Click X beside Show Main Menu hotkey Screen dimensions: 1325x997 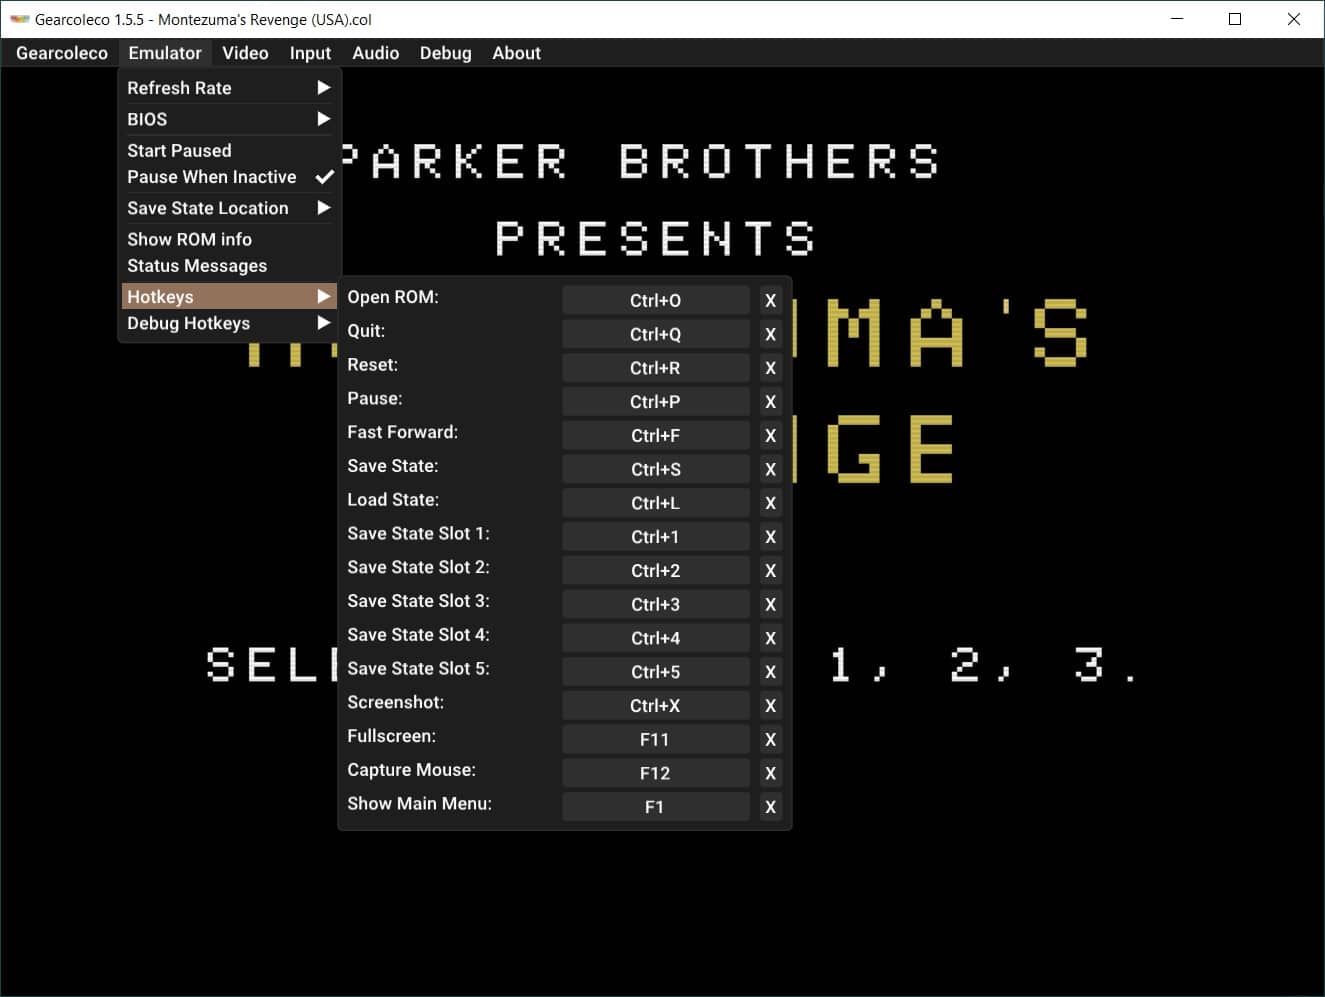(x=770, y=807)
